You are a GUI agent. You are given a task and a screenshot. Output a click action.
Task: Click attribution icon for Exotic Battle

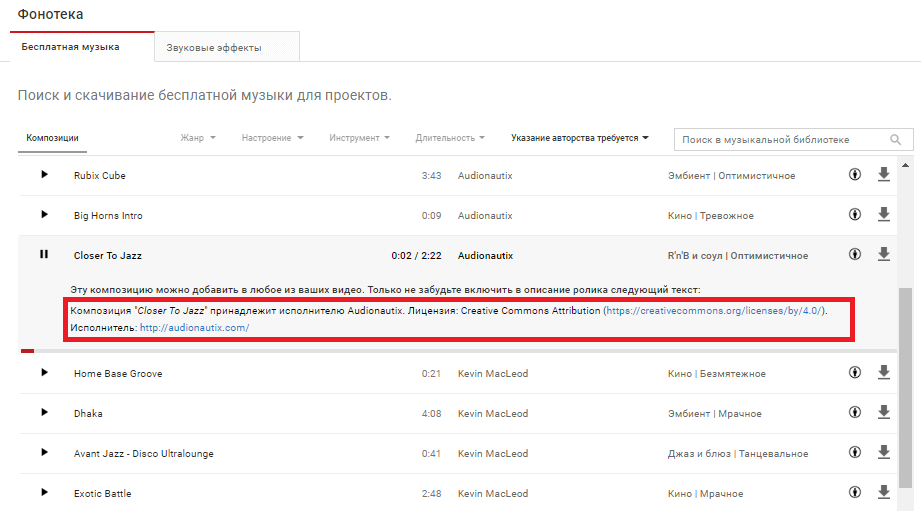(854, 493)
